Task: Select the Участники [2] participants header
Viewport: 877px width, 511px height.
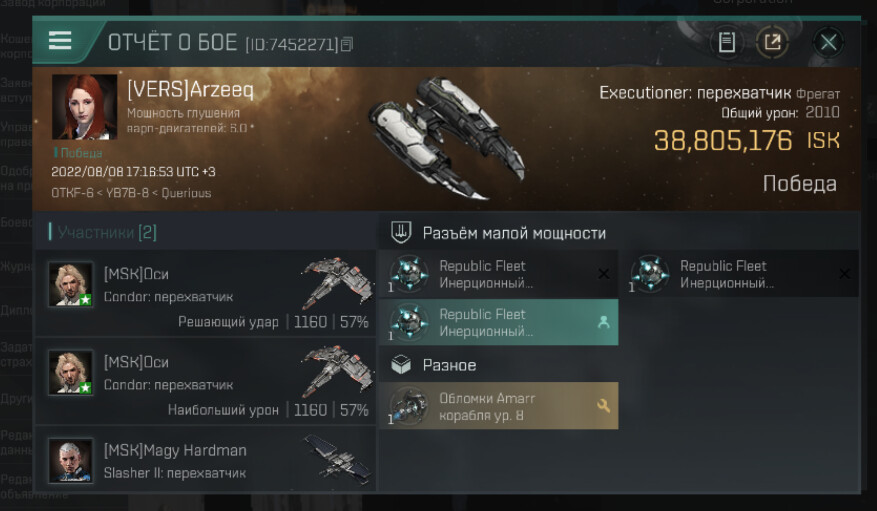Action: pyautogui.click(x=106, y=232)
